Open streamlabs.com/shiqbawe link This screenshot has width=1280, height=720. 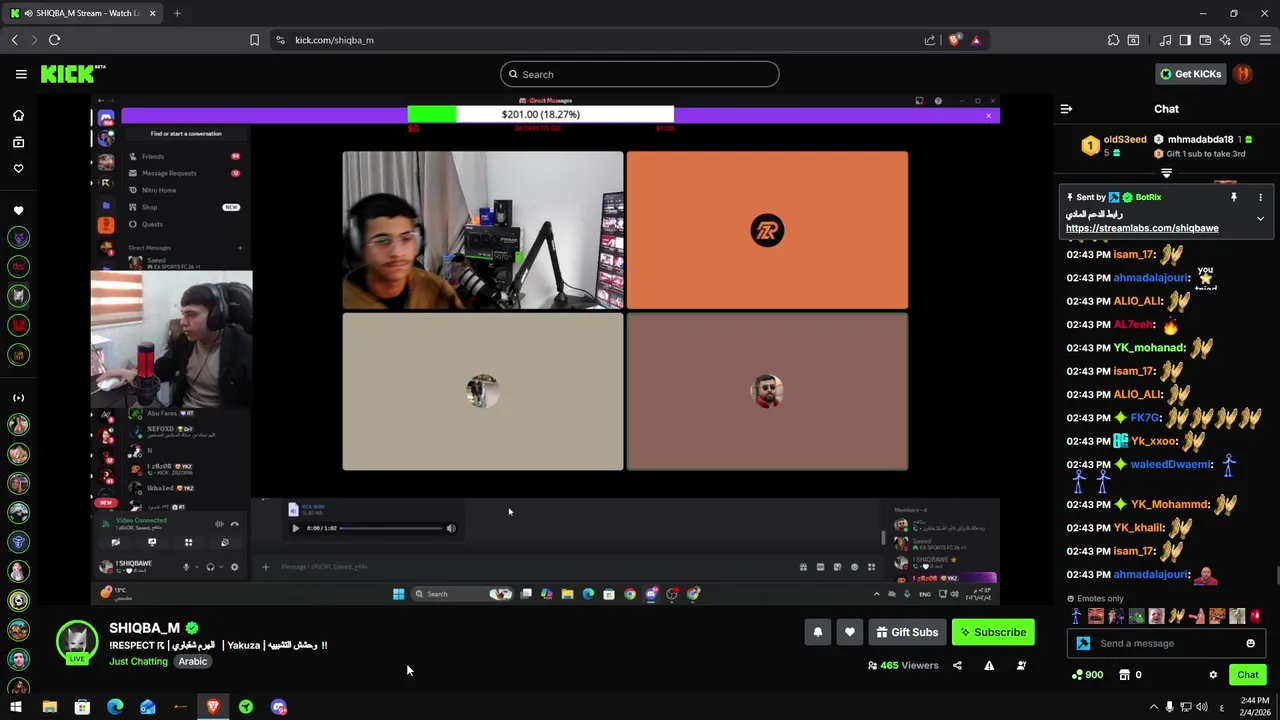coord(1142,228)
